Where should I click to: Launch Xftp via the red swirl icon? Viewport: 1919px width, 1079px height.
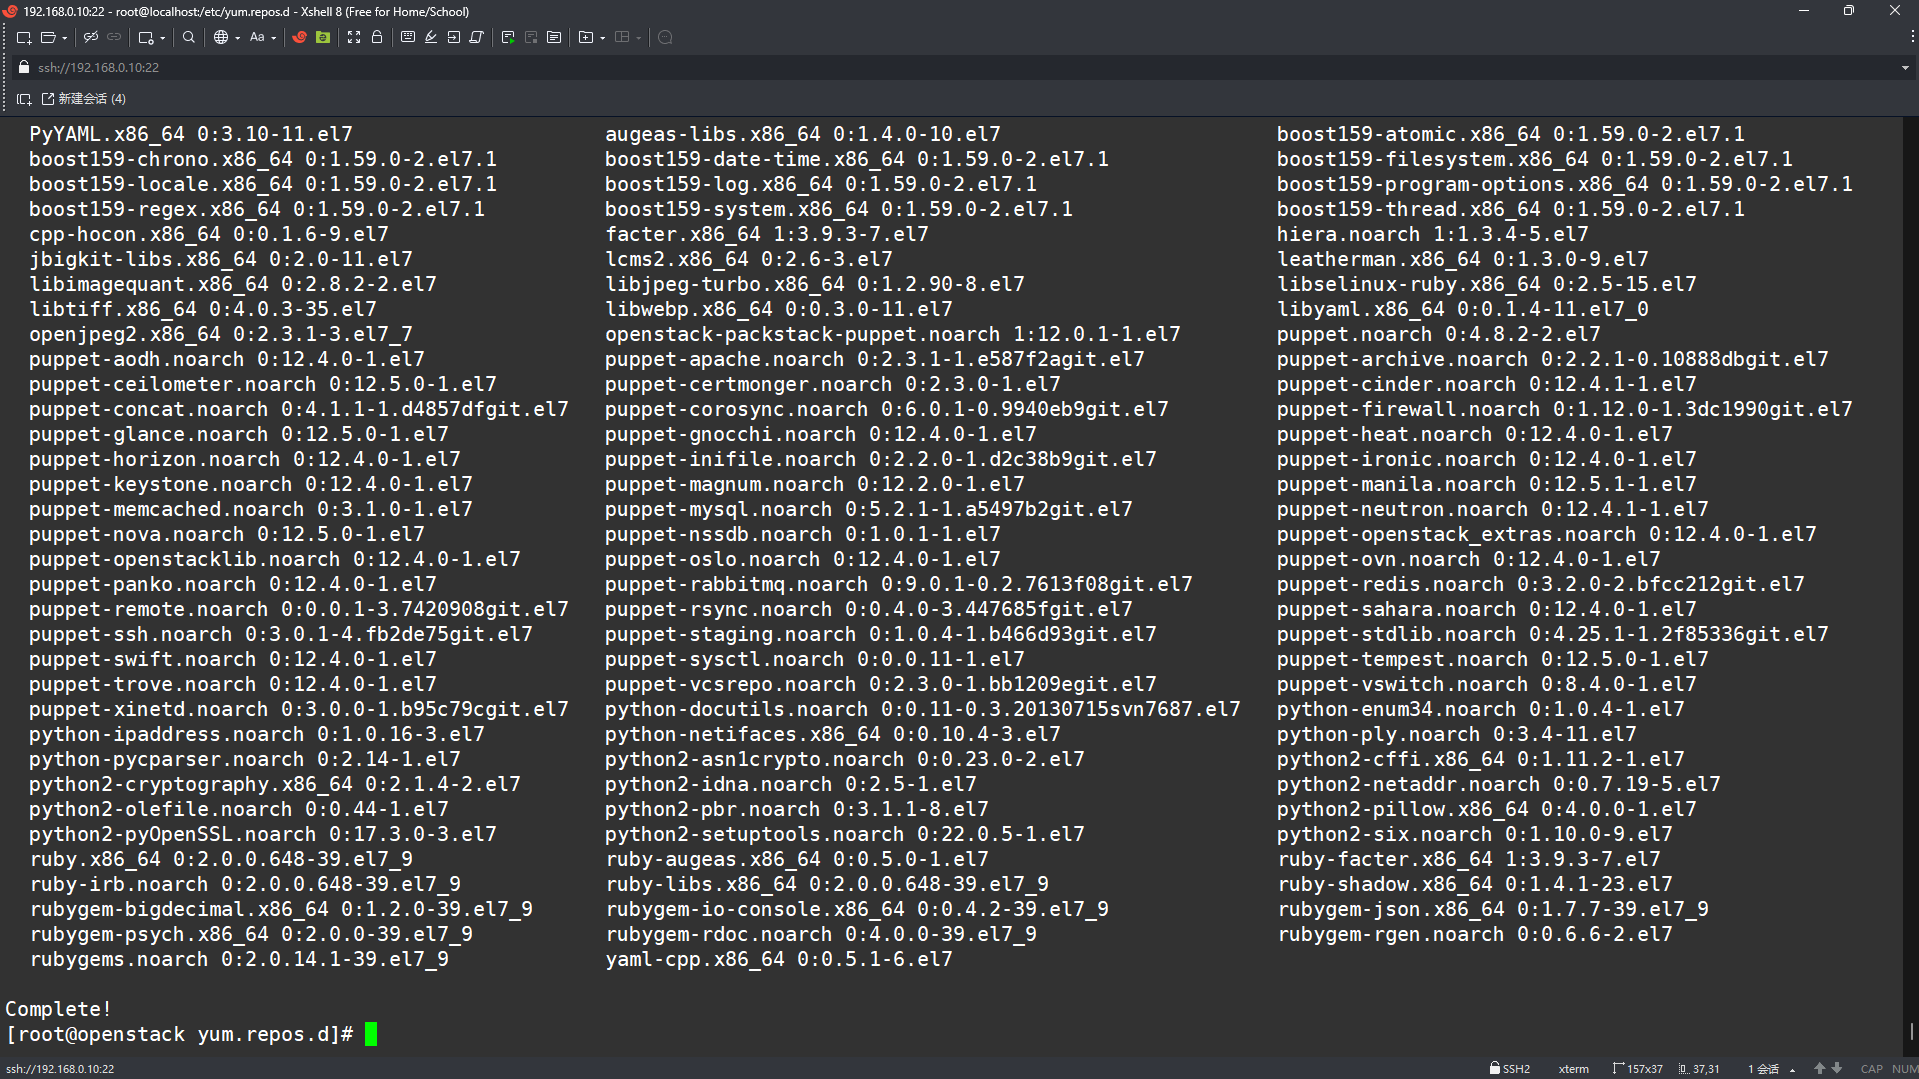pyautogui.click(x=299, y=37)
